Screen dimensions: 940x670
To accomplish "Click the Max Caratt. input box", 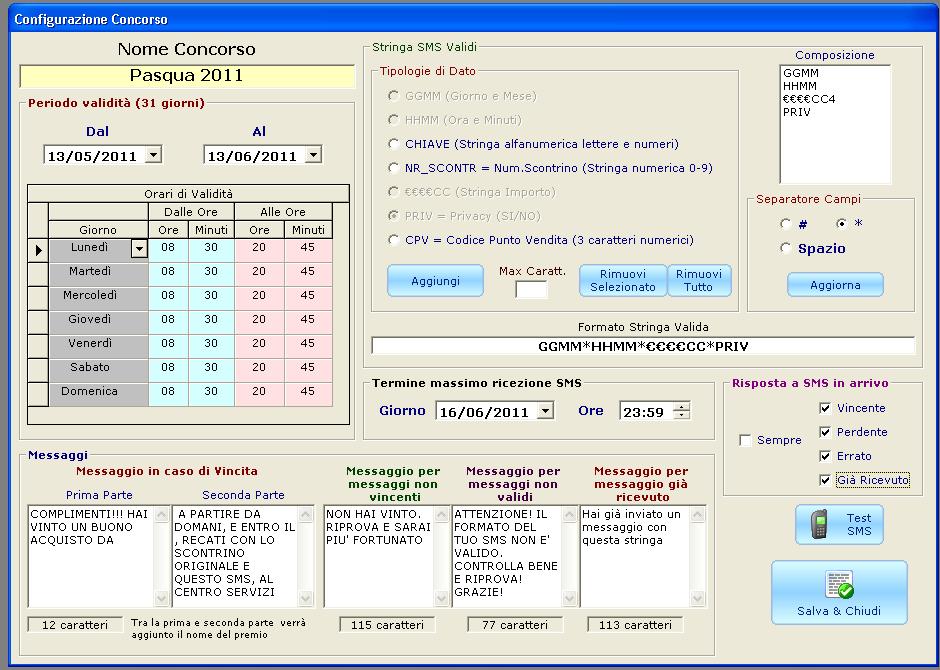I will [531, 289].
